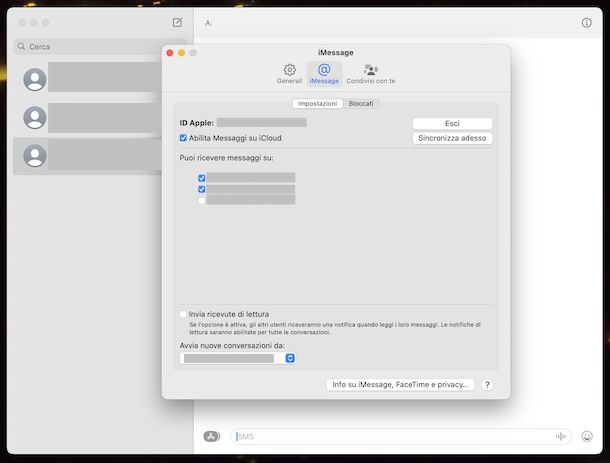
Task: Click the compose new message icon
Action: tap(177, 23)
